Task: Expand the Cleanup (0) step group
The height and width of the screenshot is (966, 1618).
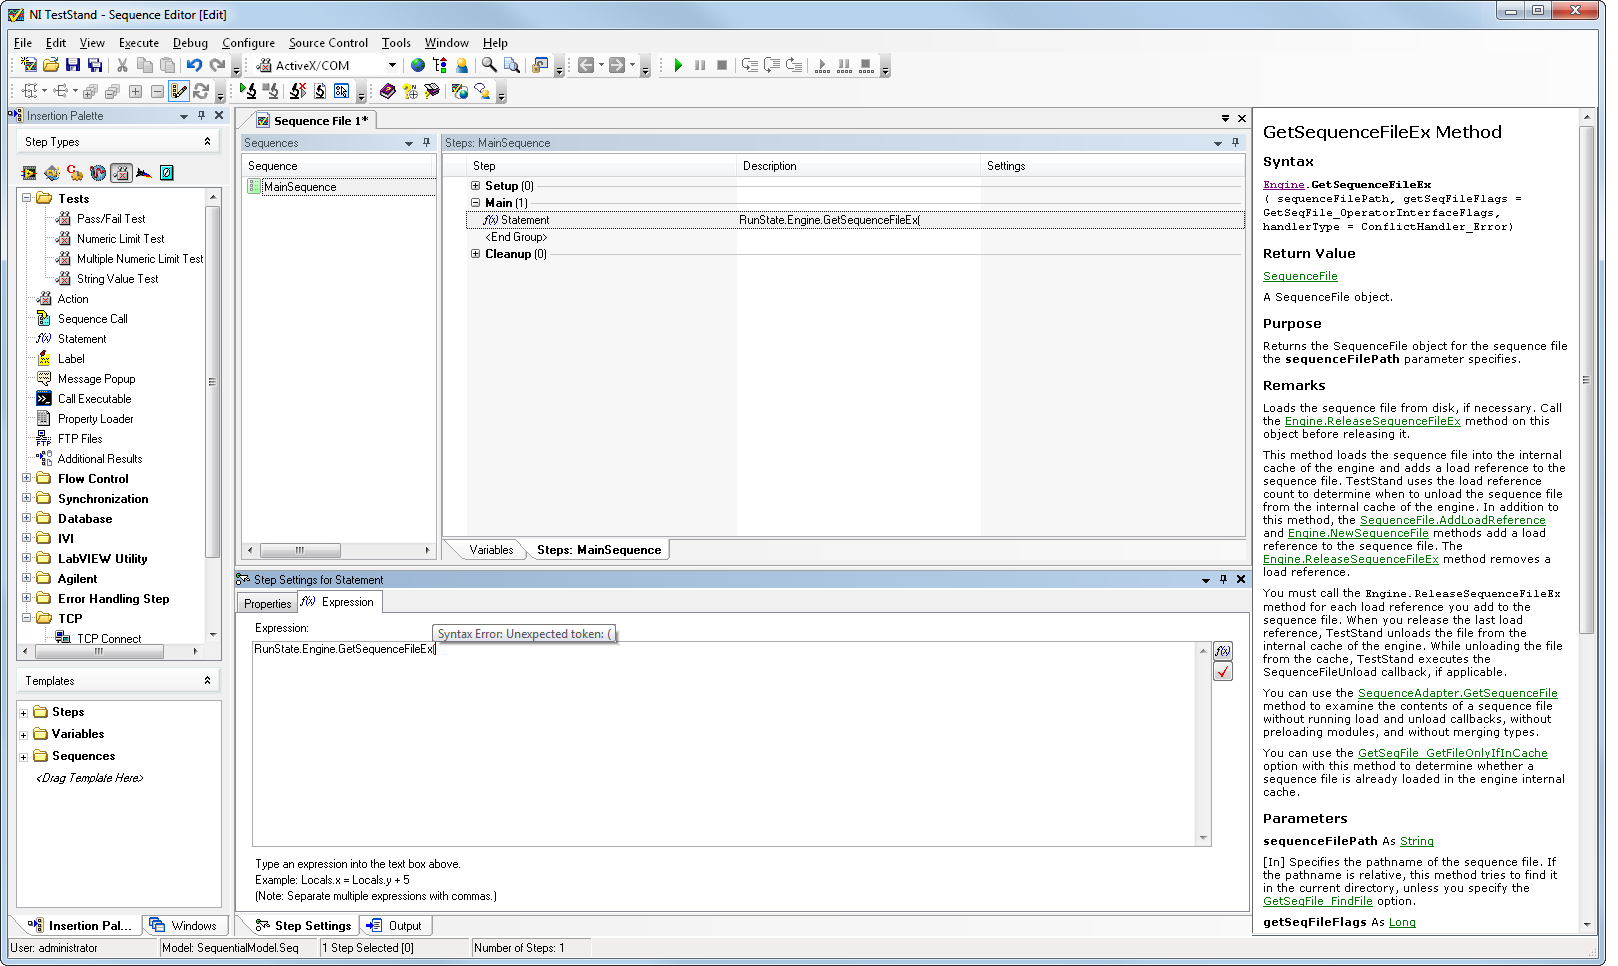Action: coord(476,253)
